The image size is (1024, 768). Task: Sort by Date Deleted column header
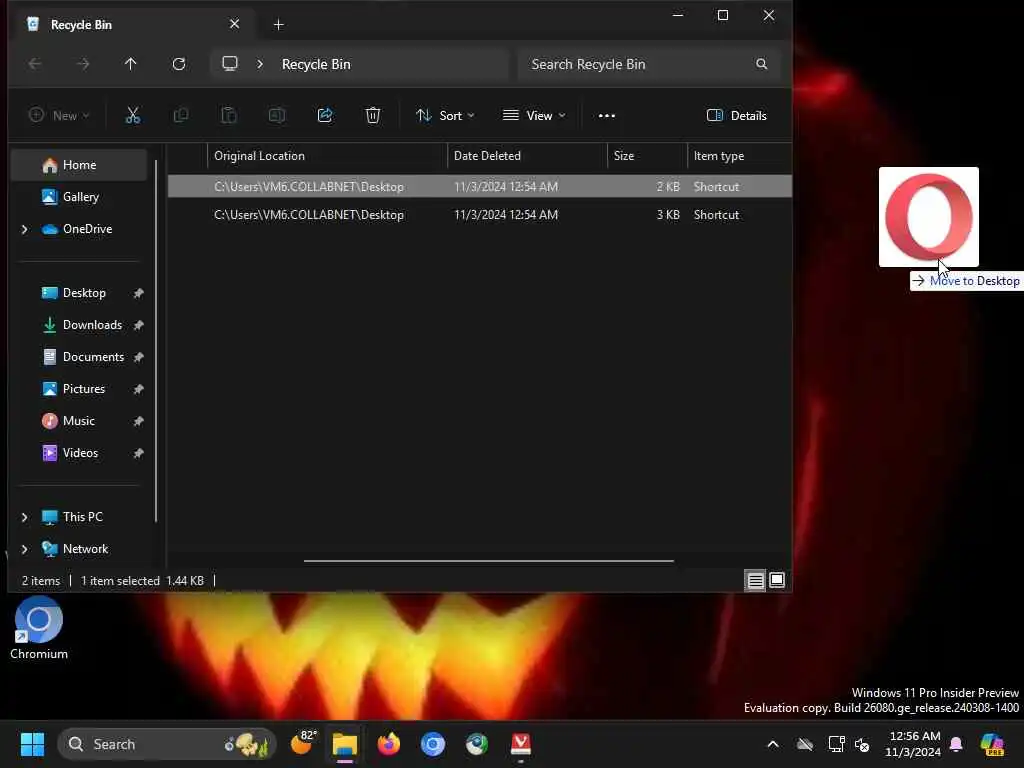click(x=527, y=156)
